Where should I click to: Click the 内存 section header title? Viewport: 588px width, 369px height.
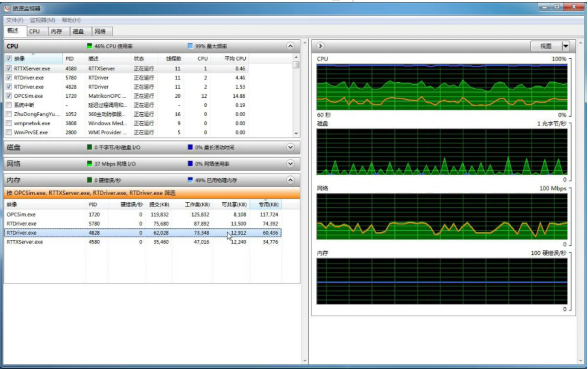(x=14, y=180)
